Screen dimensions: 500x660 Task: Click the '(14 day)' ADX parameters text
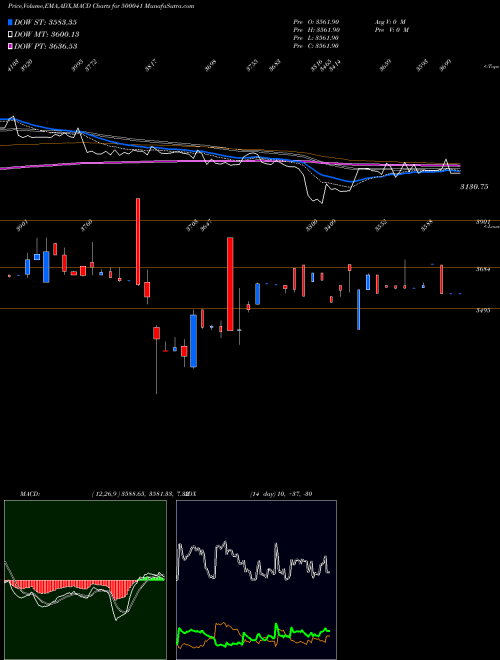point(262,494)
